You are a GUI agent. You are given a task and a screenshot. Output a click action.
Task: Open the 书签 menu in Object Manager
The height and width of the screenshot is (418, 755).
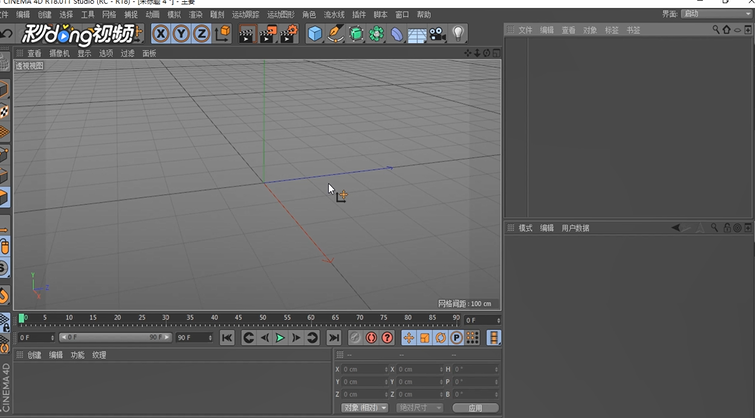(x=633, y=30)
